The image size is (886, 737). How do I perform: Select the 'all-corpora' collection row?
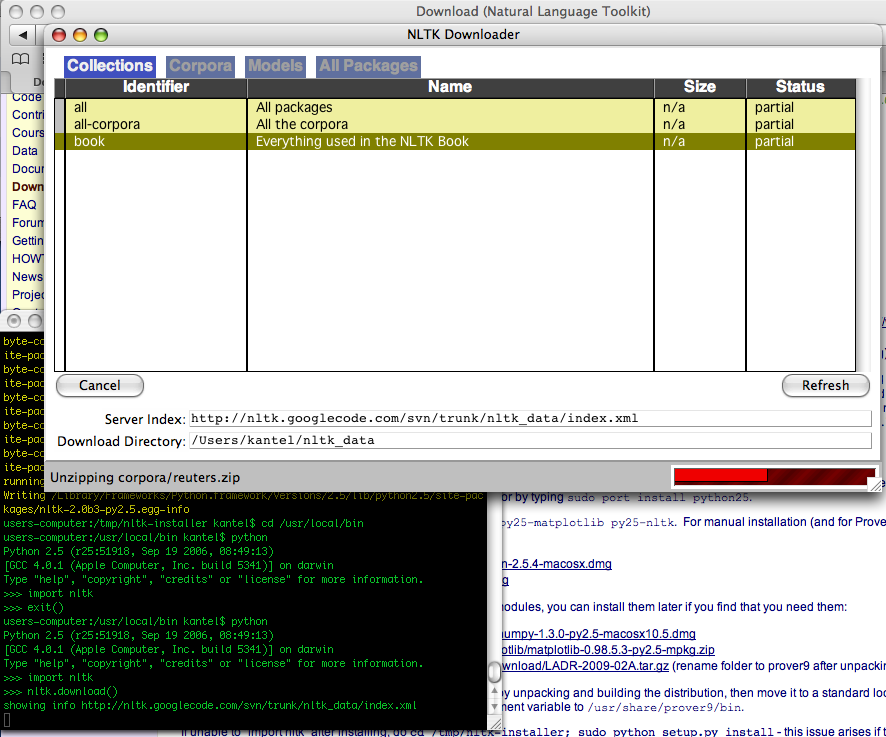point(455,124)
